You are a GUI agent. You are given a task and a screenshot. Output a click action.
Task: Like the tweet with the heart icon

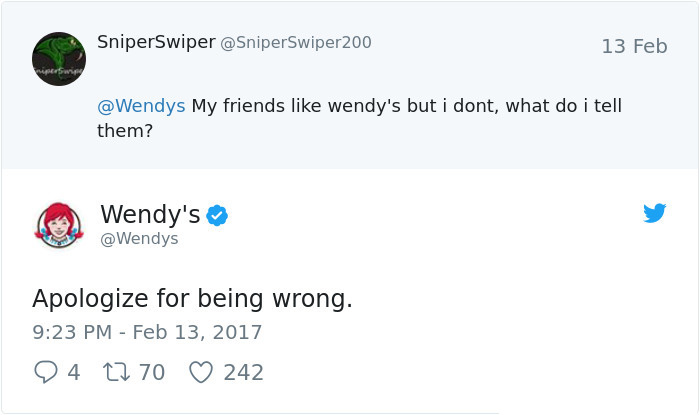pos(201,372)
